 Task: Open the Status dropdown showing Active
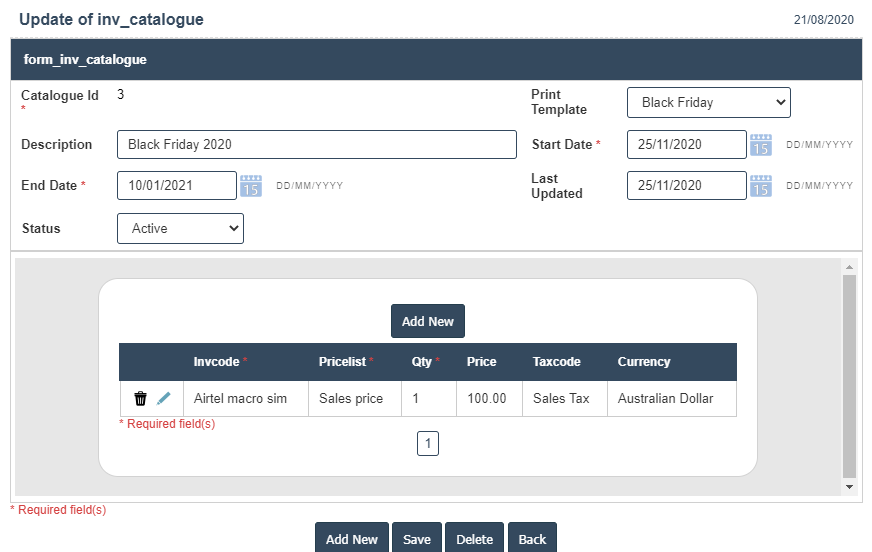pyautogui.click(x=180, y=228)
